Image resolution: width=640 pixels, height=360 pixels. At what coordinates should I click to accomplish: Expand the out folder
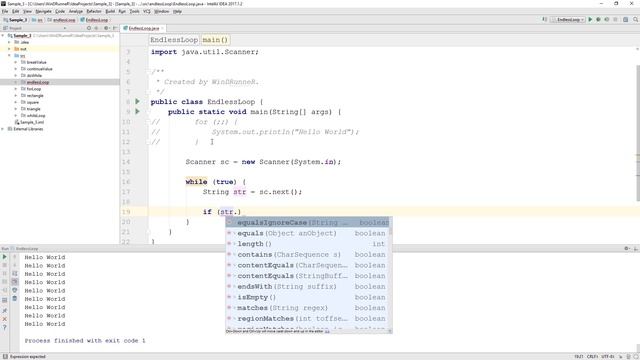click(x=9, y=49)
